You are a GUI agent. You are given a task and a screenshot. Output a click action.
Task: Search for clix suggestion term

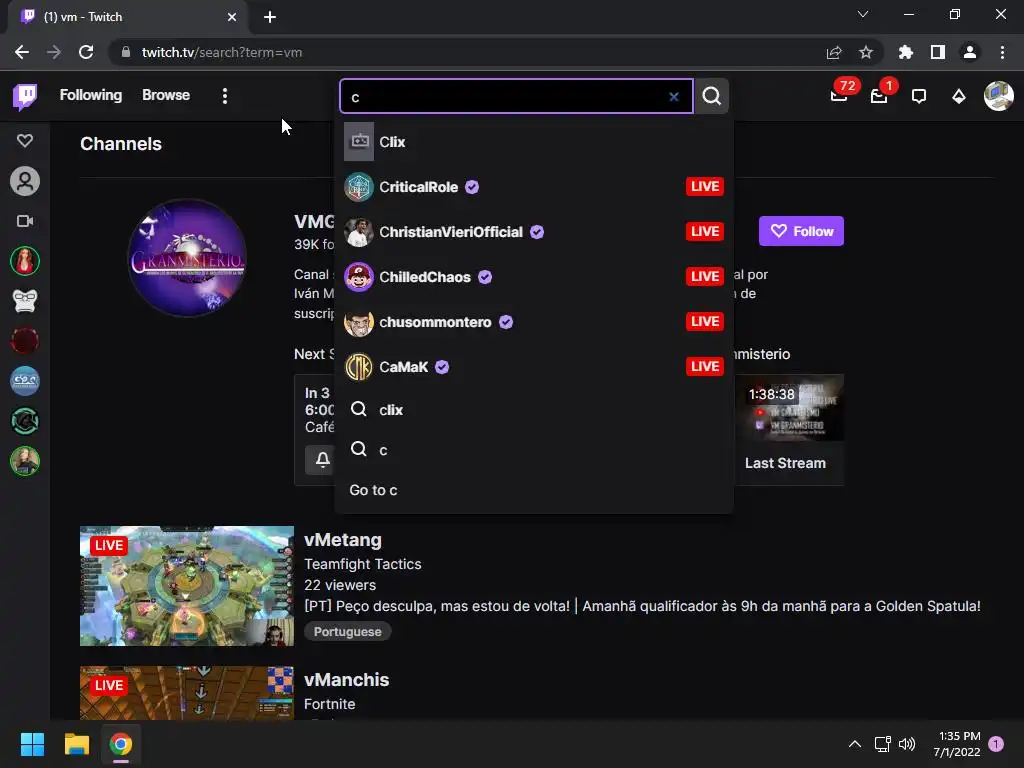pos(534,410)
